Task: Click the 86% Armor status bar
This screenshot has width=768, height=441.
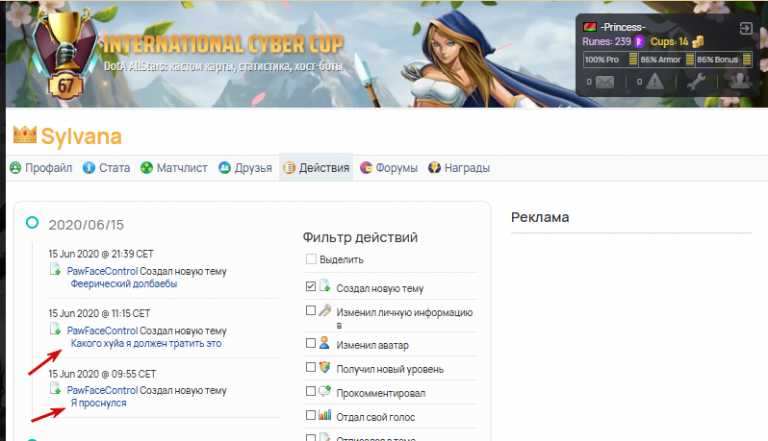Action: [667, 59]
